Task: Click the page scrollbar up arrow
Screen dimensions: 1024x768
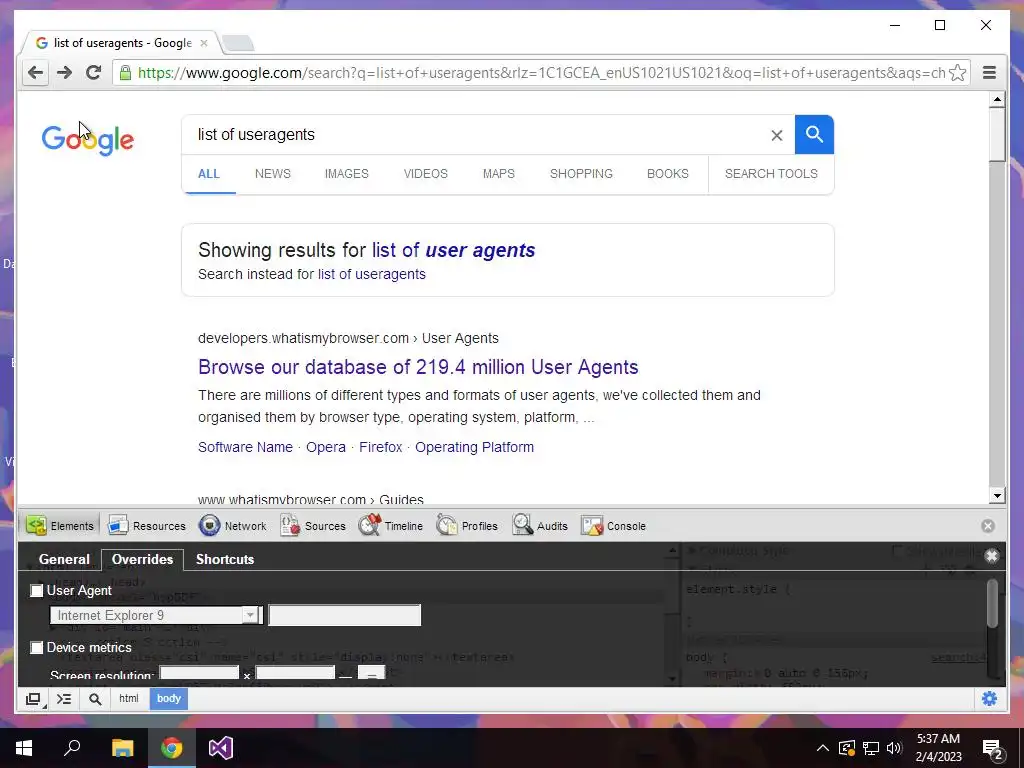Action: [997, 100]
